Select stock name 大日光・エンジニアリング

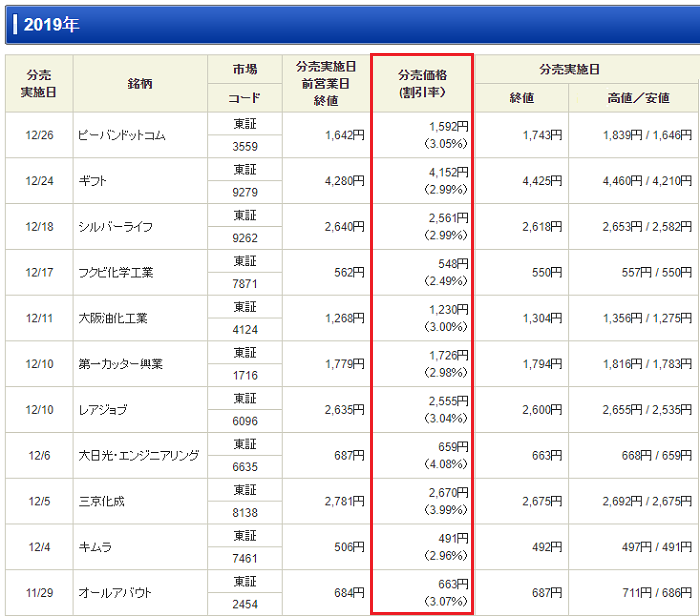[139, 455]
